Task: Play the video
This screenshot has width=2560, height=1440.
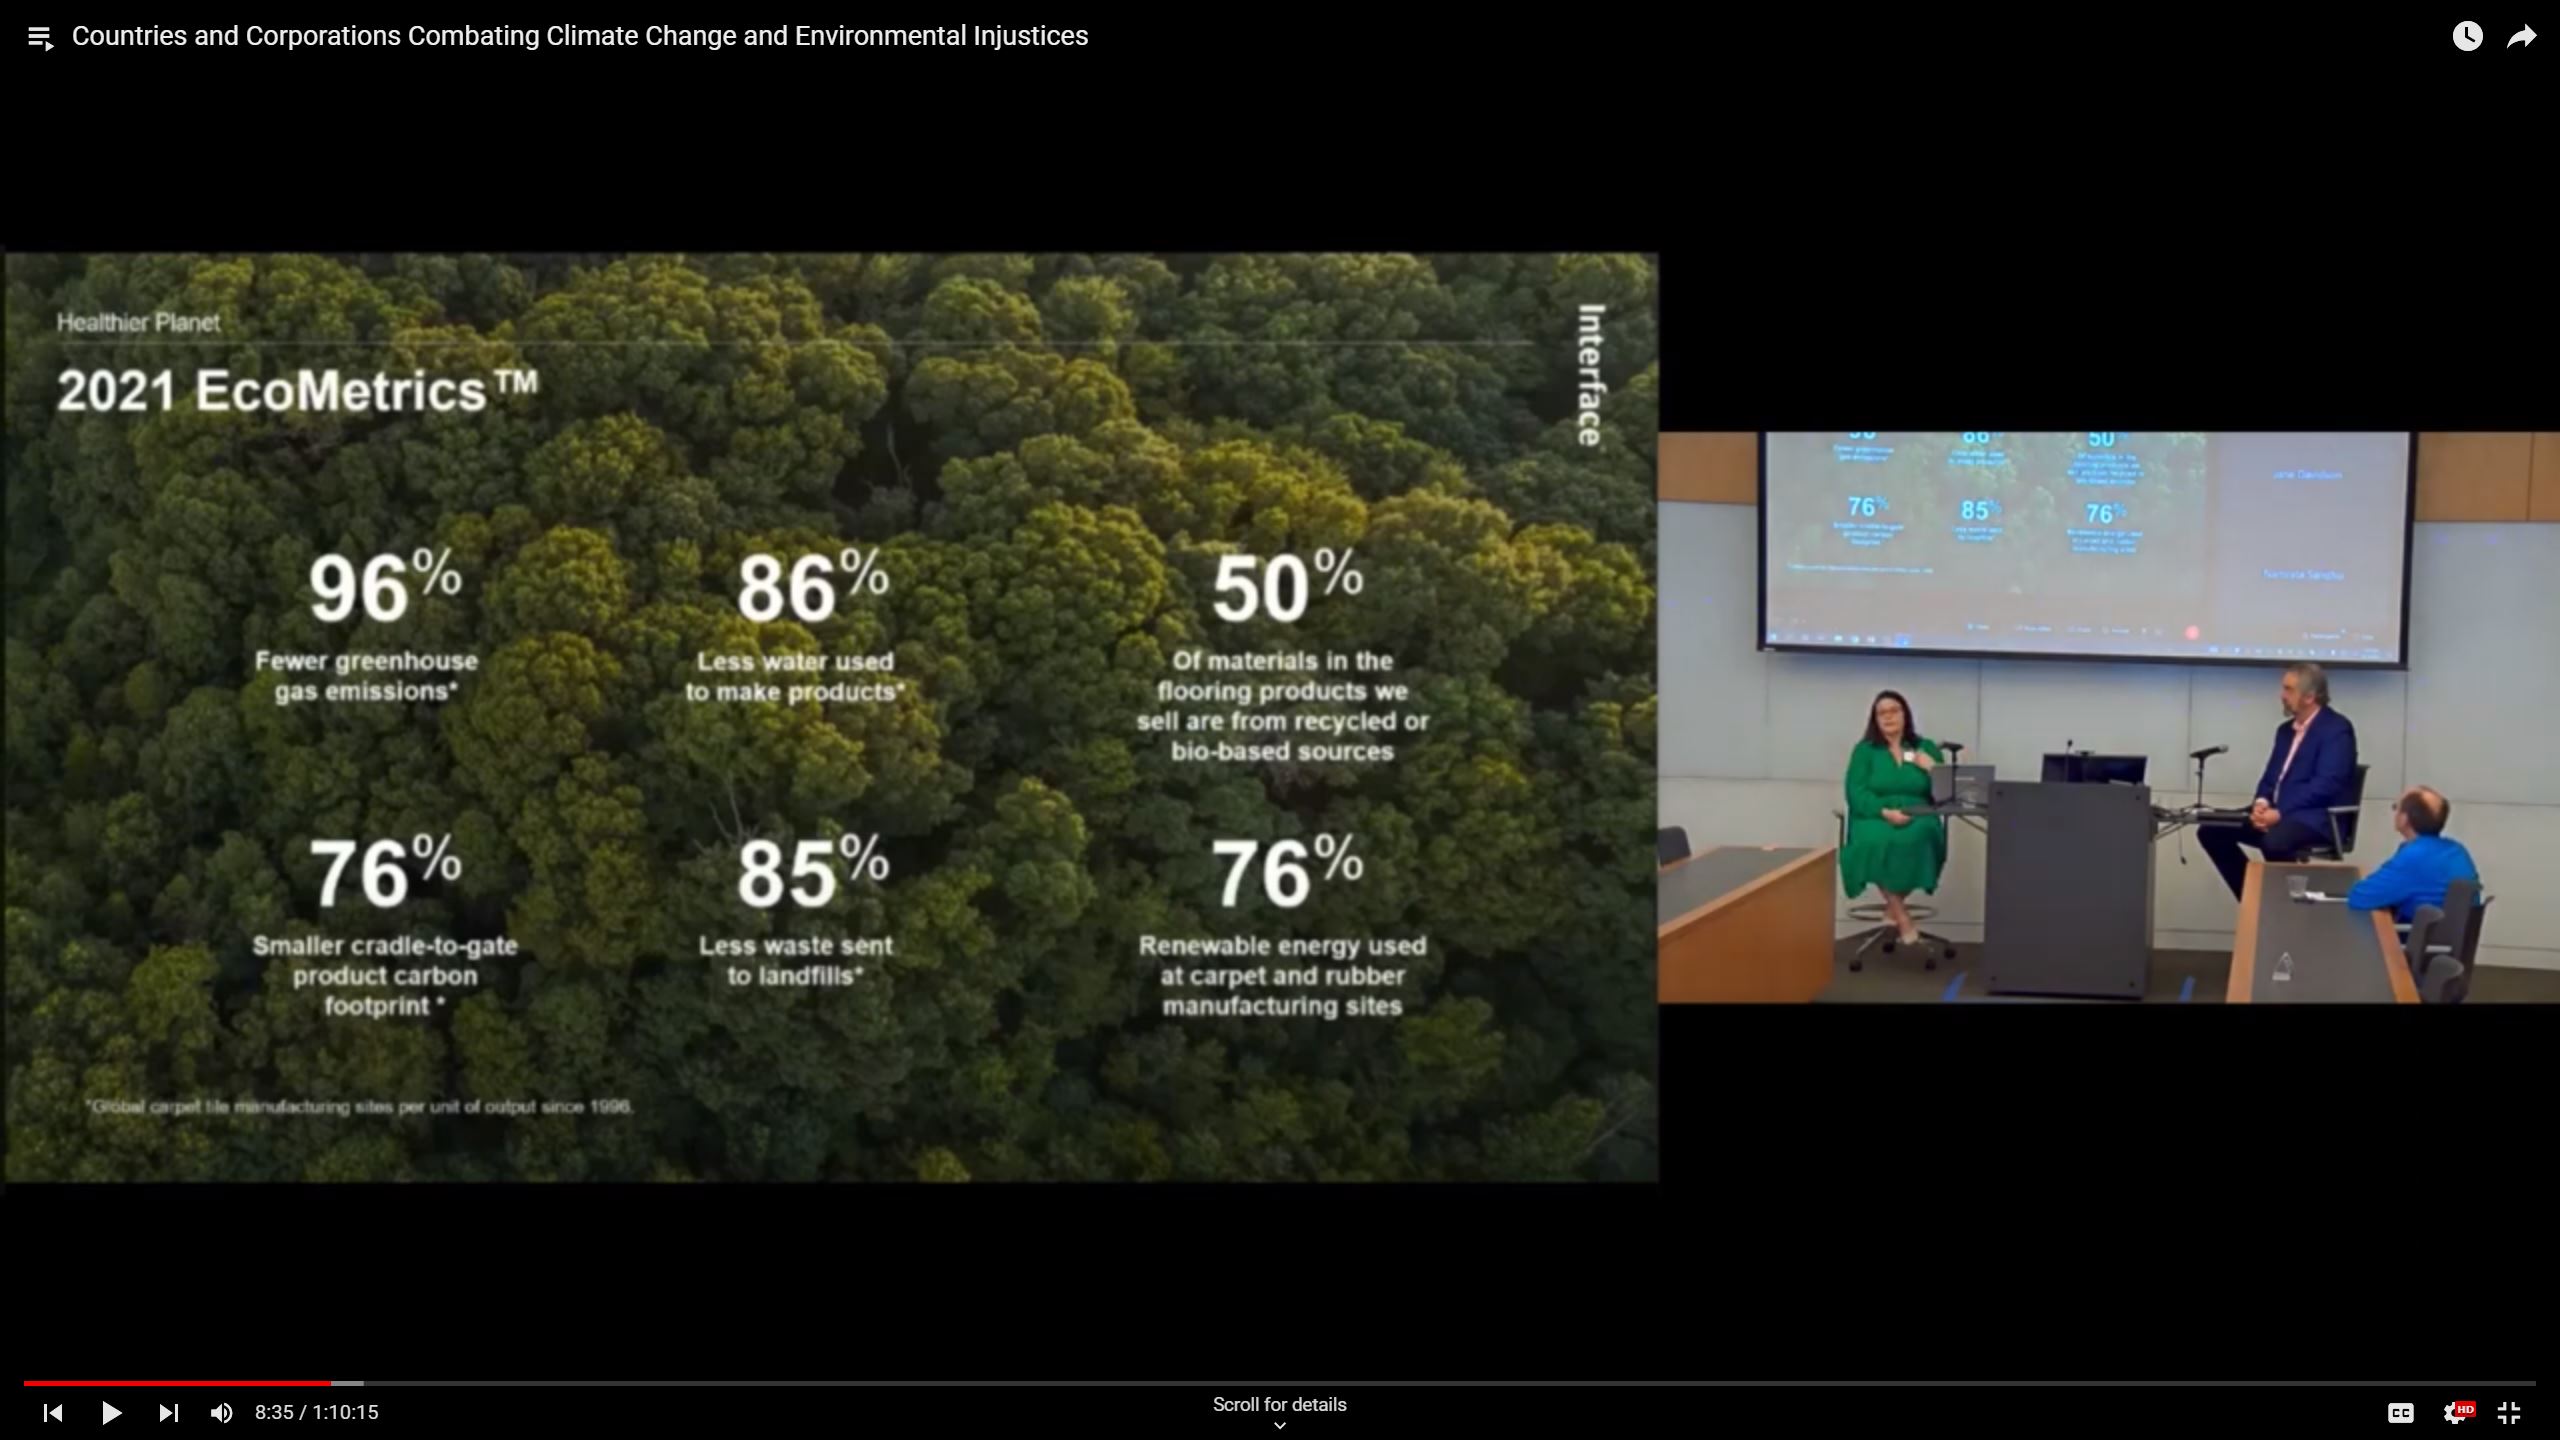Action: click(111, 1412)
